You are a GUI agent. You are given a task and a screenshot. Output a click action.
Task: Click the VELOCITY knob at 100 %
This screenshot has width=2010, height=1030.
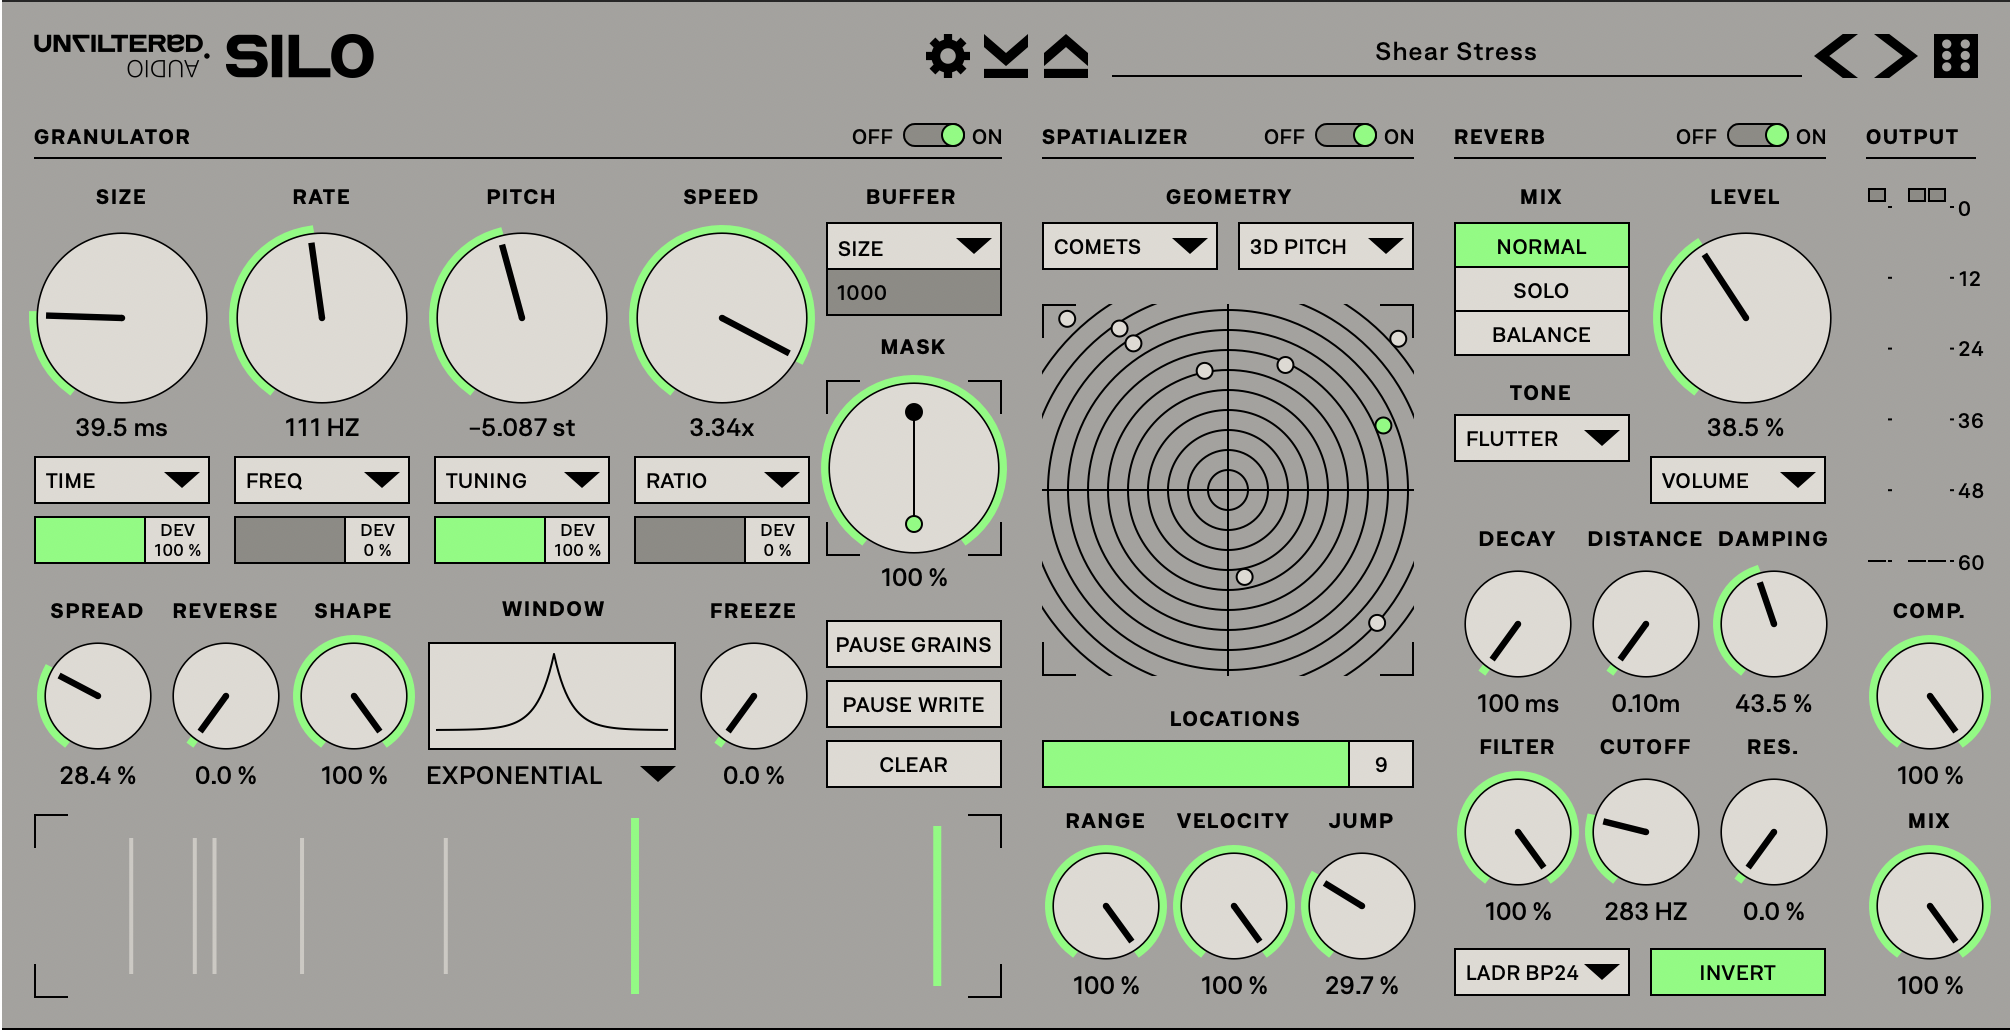point(1234,906)
